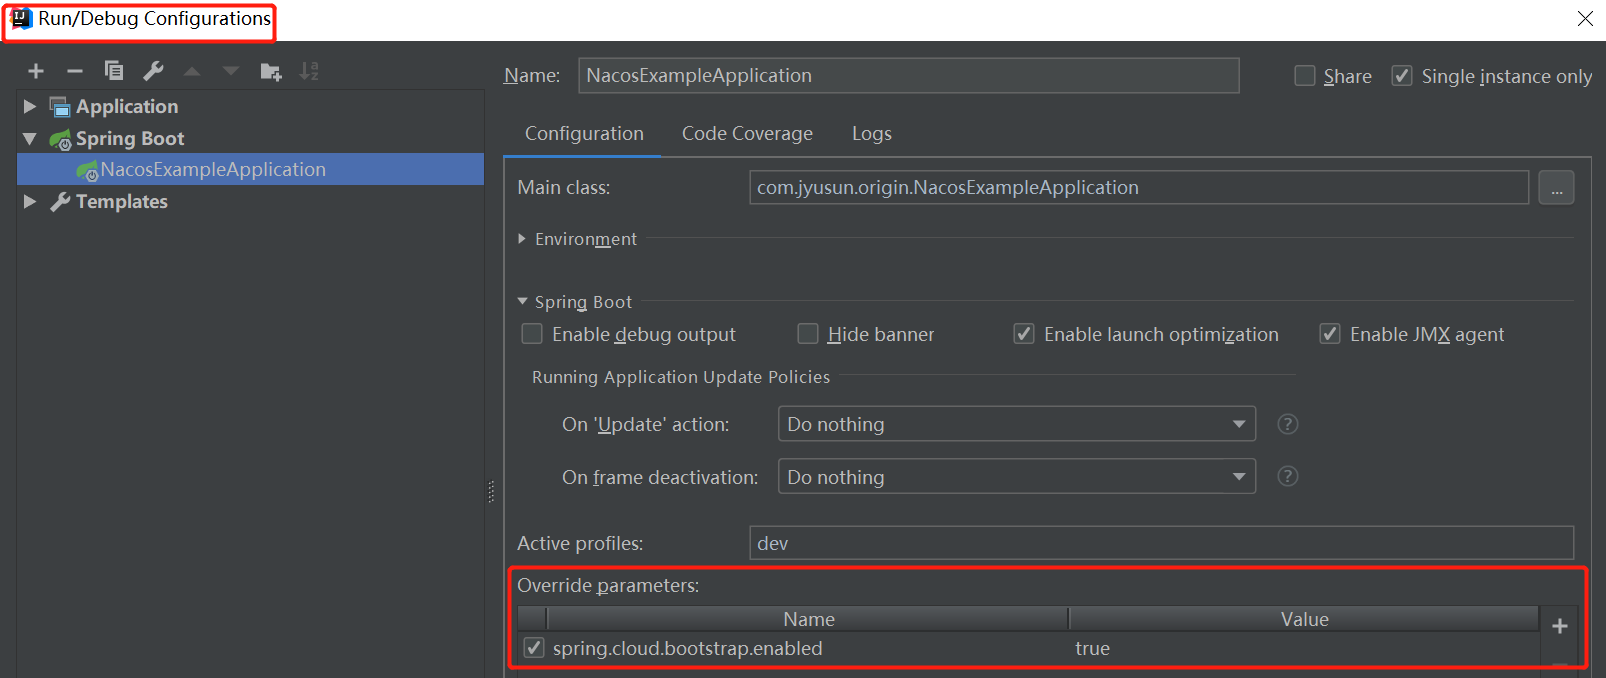
Task: Toggle Single instance only checkbox
Action: (1402, 76)
